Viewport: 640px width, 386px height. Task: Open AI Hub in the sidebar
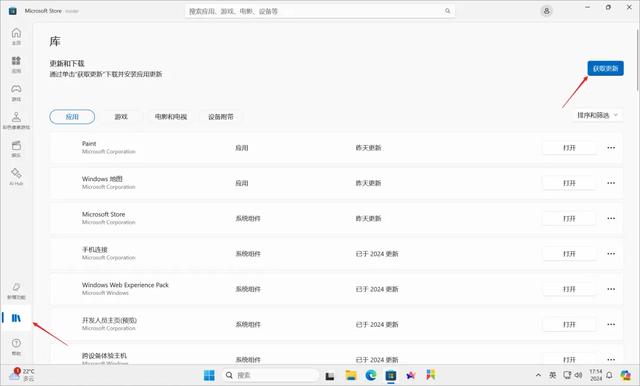(16, 177)
